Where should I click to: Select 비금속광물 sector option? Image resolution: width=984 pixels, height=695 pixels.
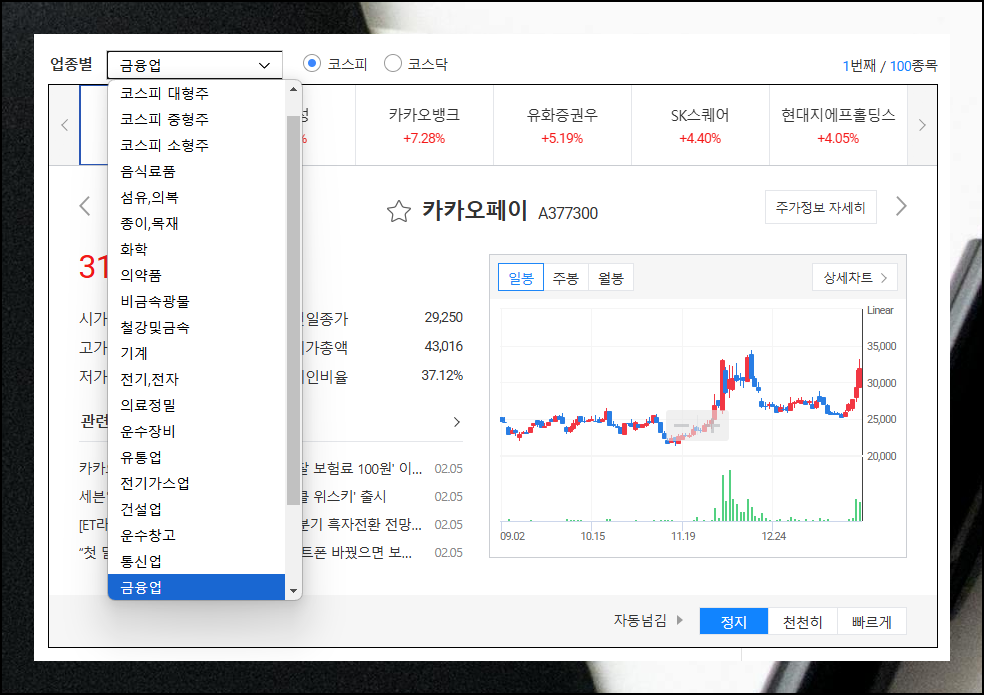pos(196,301)
